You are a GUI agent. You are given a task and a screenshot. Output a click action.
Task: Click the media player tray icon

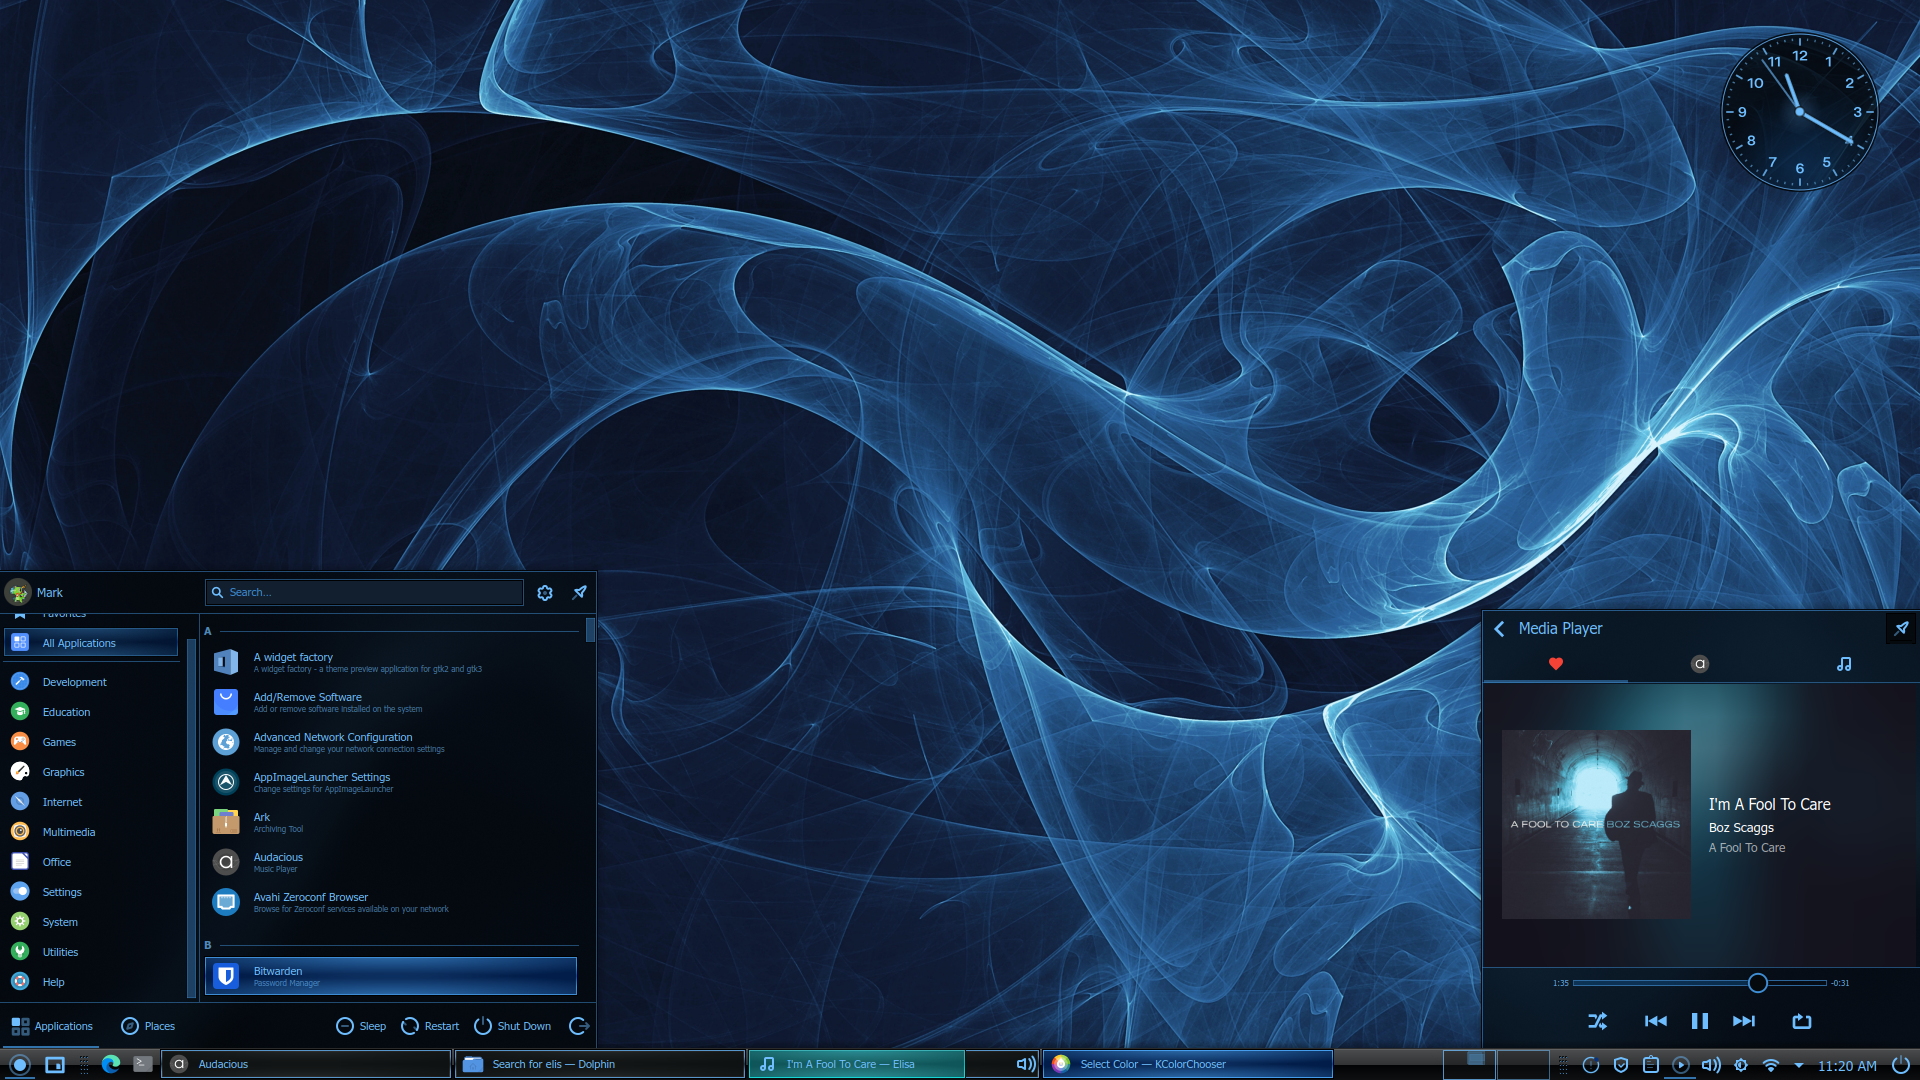[1681, 1065]
